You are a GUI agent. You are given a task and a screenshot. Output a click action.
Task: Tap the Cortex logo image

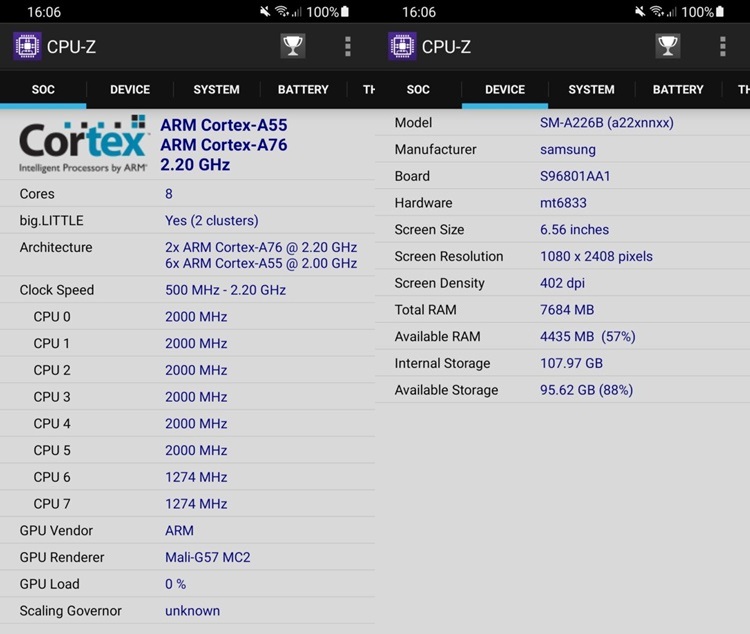(83, 144)
